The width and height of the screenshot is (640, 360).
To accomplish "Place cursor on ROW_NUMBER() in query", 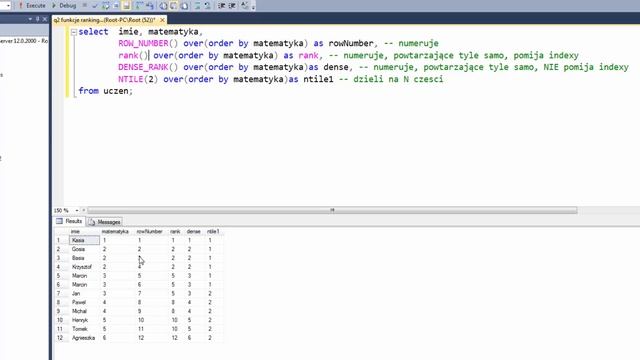I will (149, 43).
